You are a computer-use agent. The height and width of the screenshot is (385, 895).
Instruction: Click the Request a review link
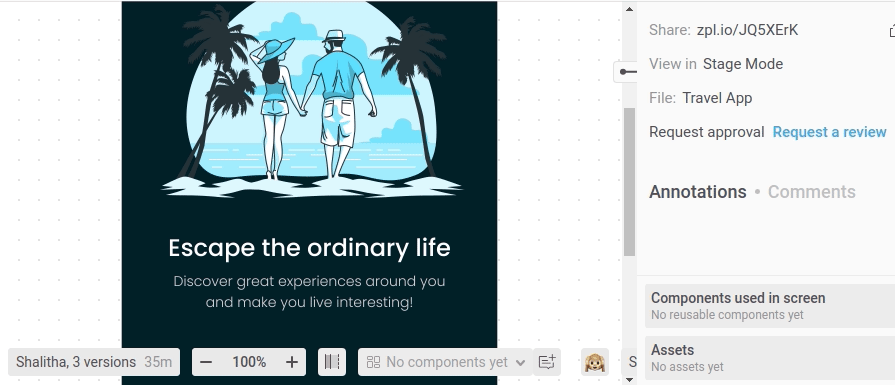point(829,132)
